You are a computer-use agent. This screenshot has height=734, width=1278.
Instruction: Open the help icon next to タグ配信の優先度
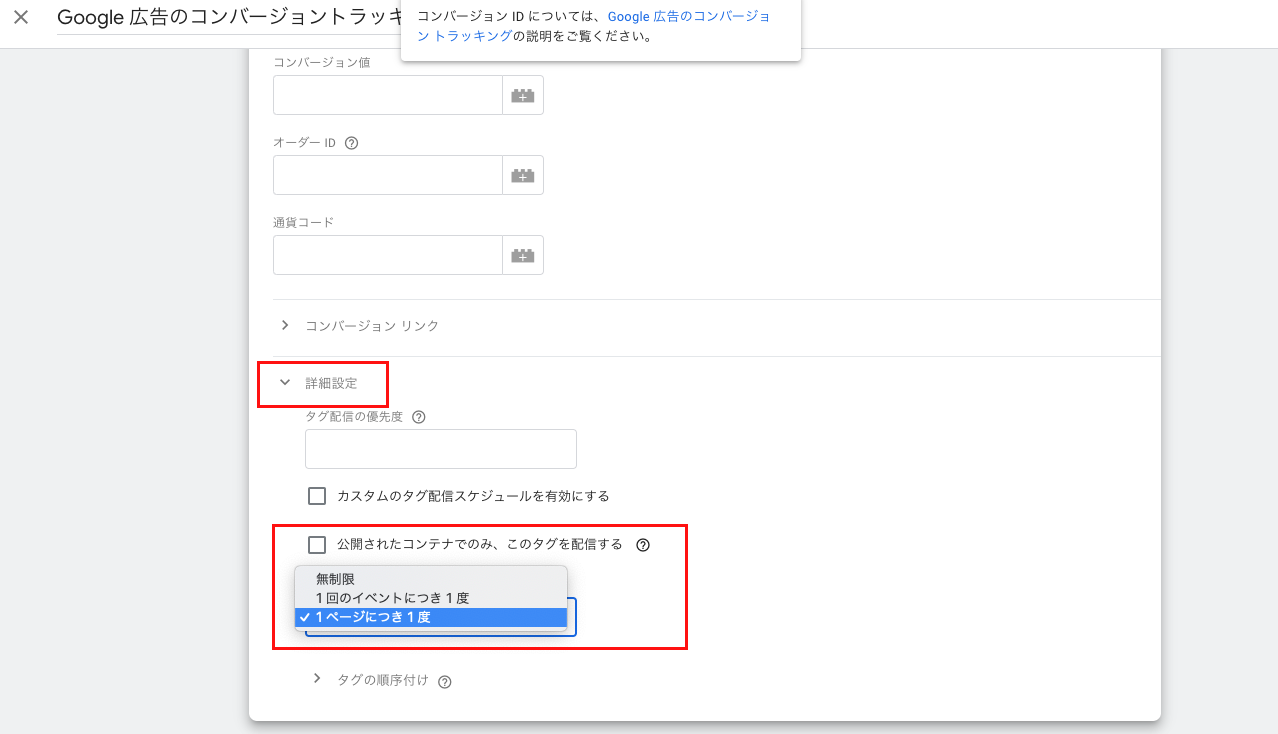point(419,417)
